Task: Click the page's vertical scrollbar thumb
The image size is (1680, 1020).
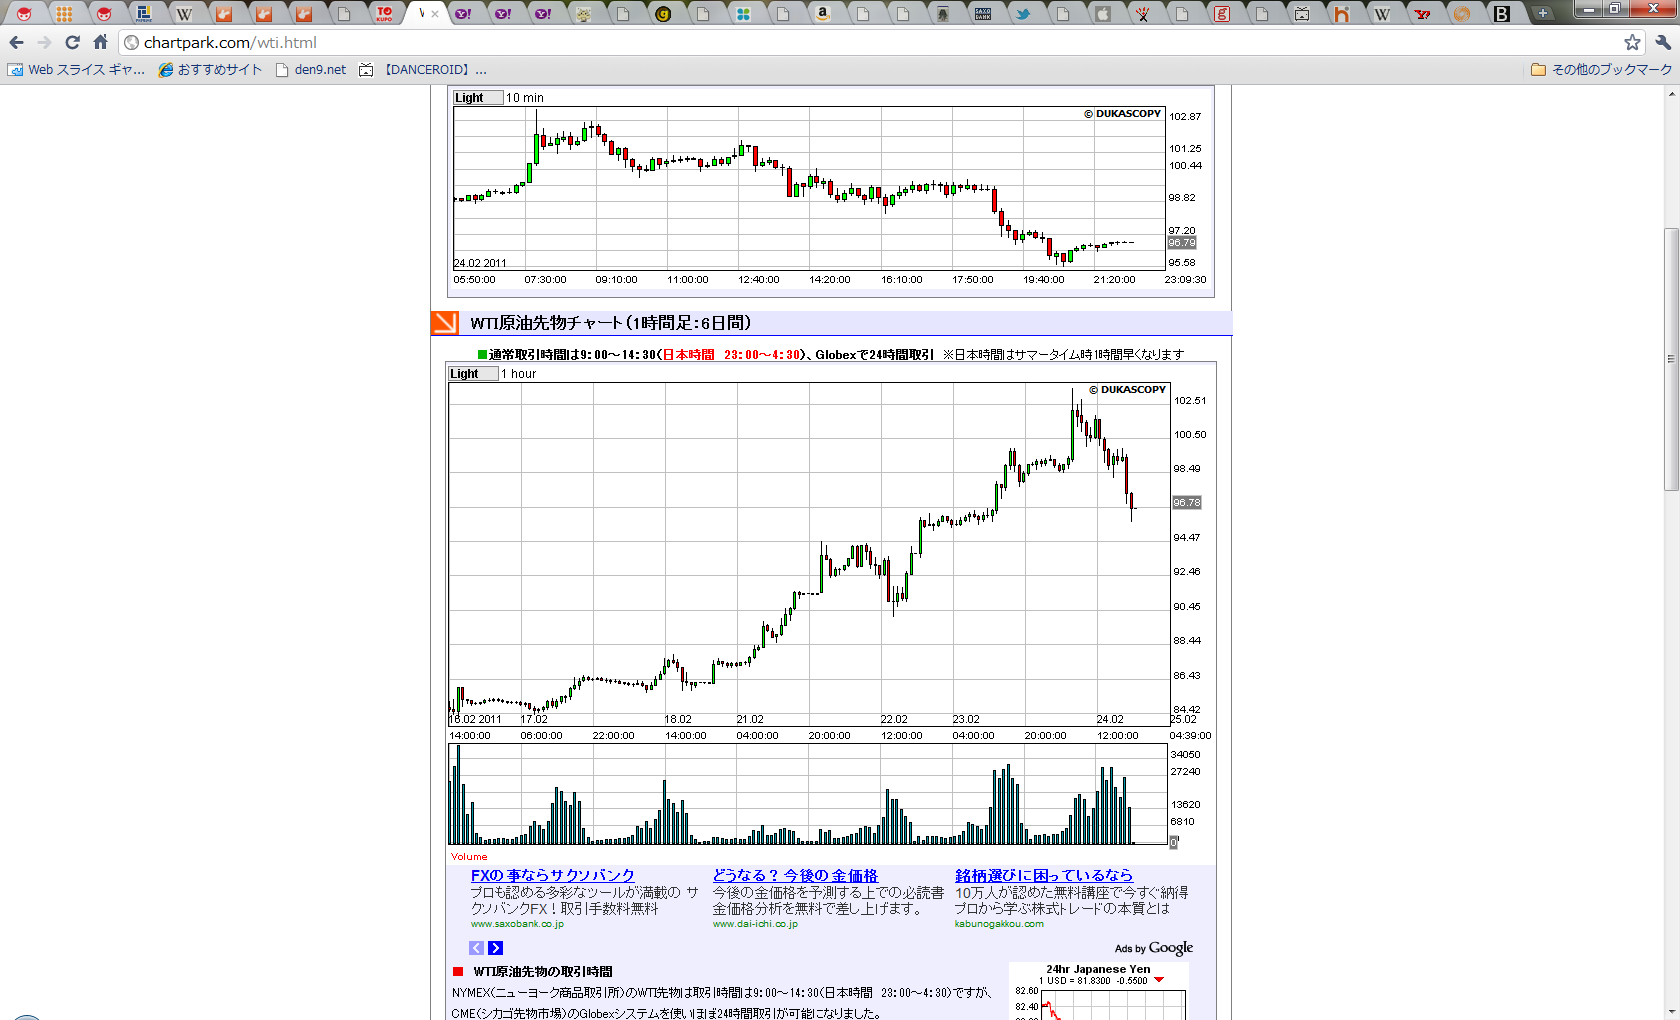Action: 1671,360
